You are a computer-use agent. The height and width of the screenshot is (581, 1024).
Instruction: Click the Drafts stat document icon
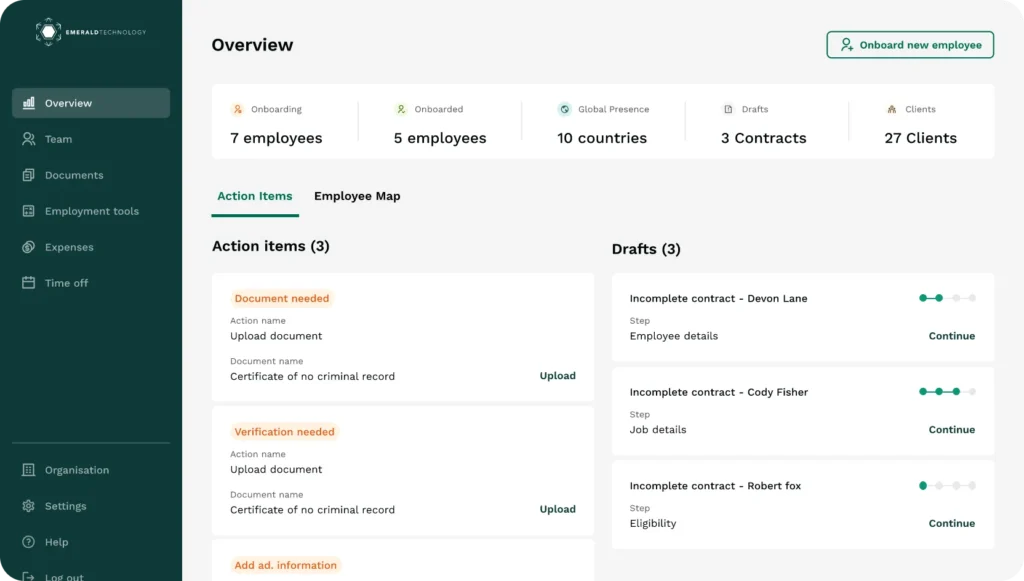pos(728,109)
